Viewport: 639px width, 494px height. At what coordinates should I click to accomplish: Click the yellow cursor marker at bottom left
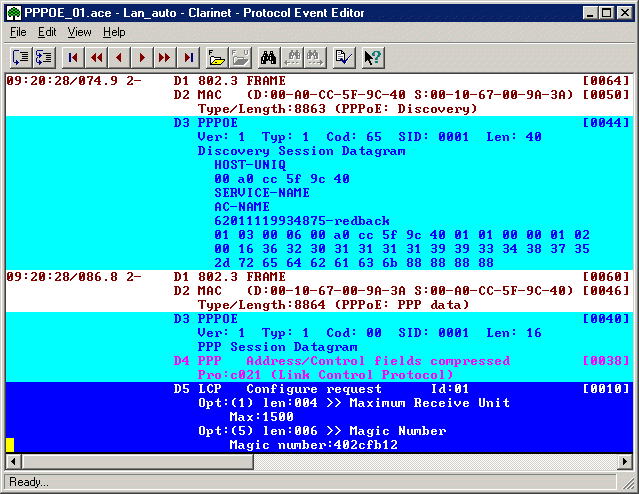[x=10, y=445]
